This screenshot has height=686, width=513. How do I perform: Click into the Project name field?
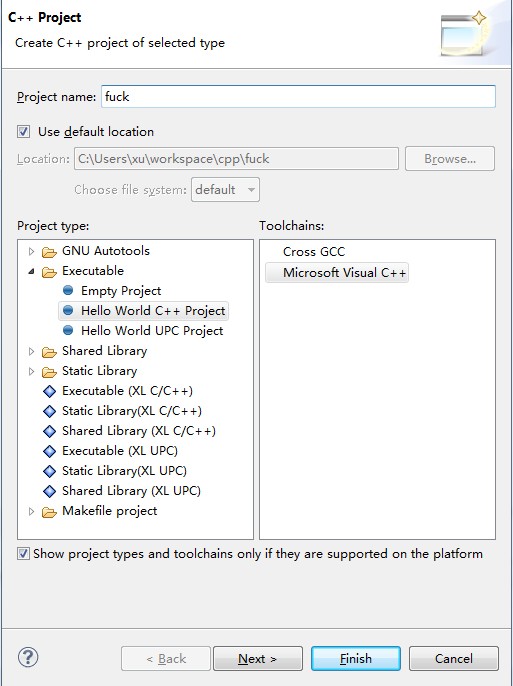tap(298, 97)
